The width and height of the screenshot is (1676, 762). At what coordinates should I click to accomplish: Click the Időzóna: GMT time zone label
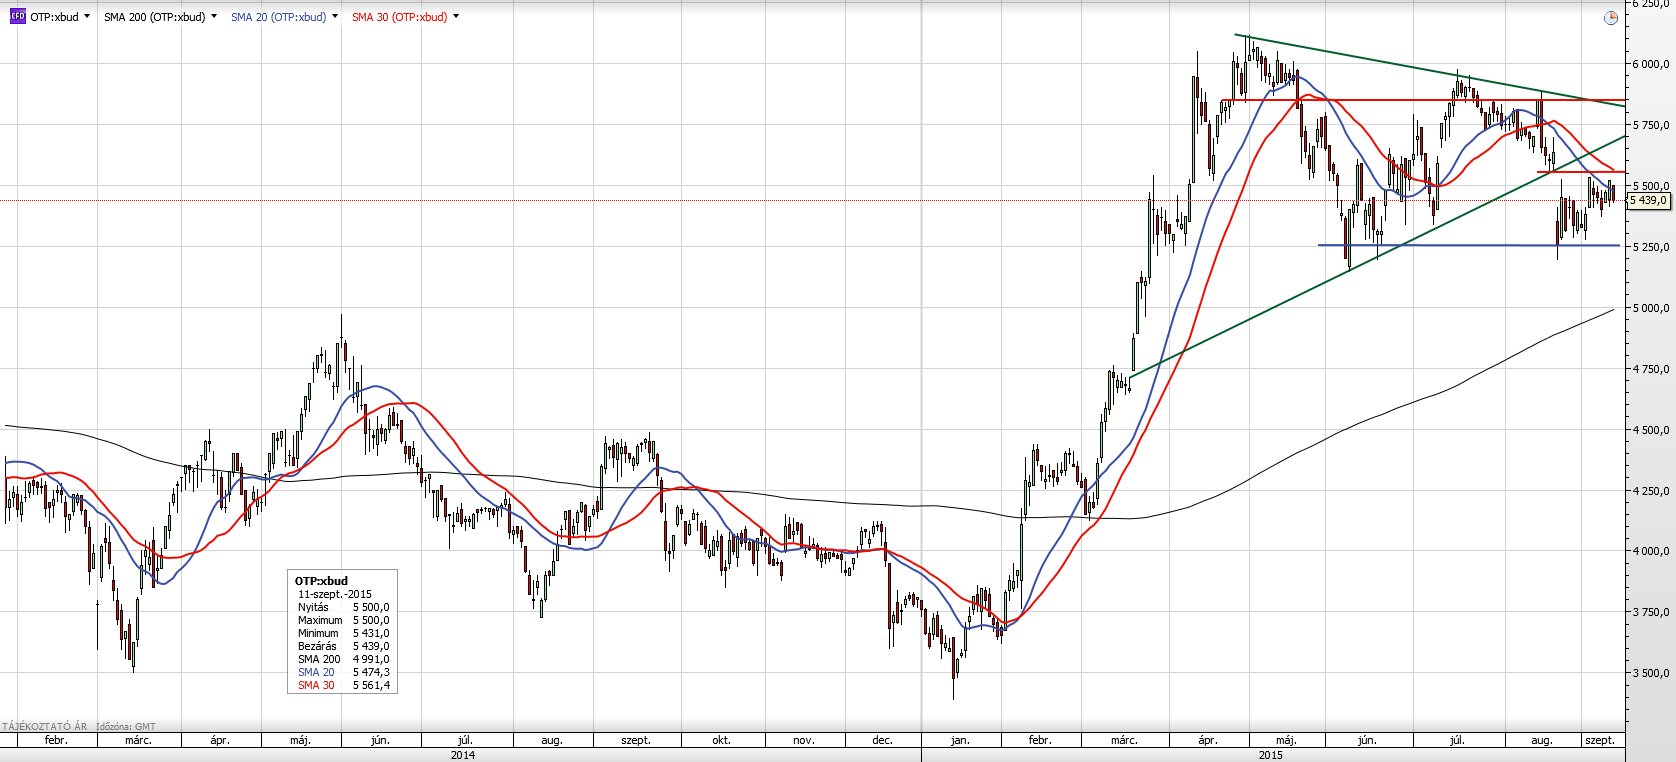click(126, 727)
